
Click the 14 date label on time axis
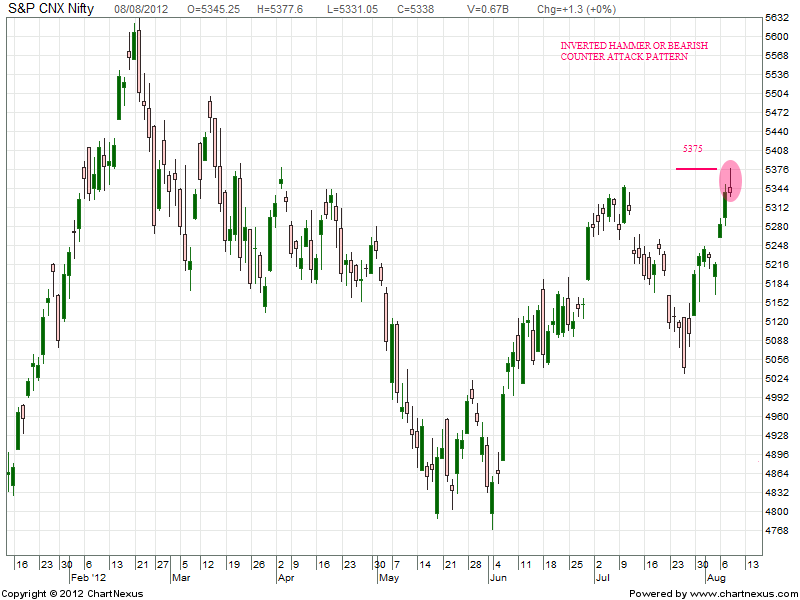425,564
